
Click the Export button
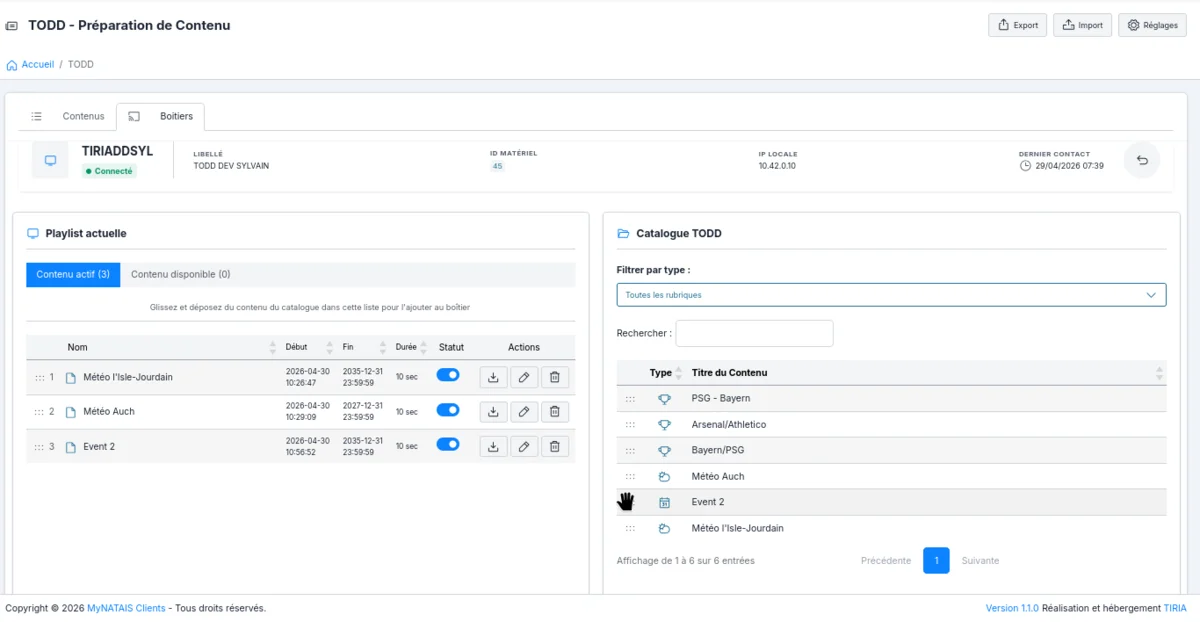pyautogui.click(x=1017, y=25)
